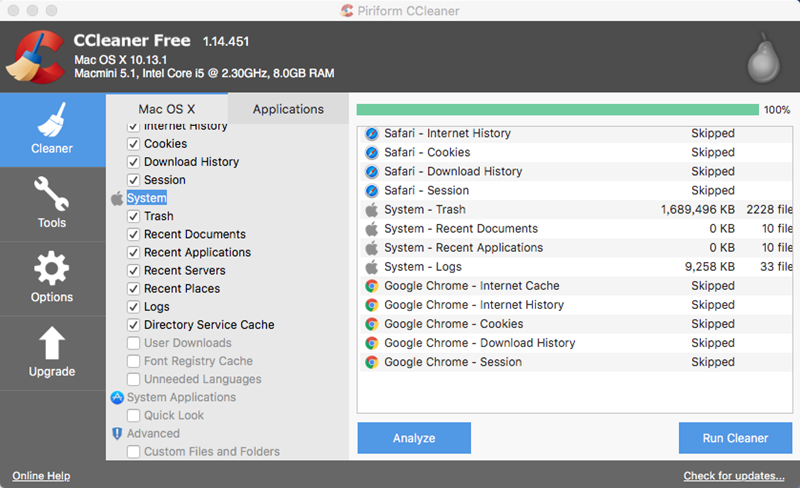Click the version number 1.14.451
The image size is (800, 488).
pyautogui.click(x=226, y=41)
